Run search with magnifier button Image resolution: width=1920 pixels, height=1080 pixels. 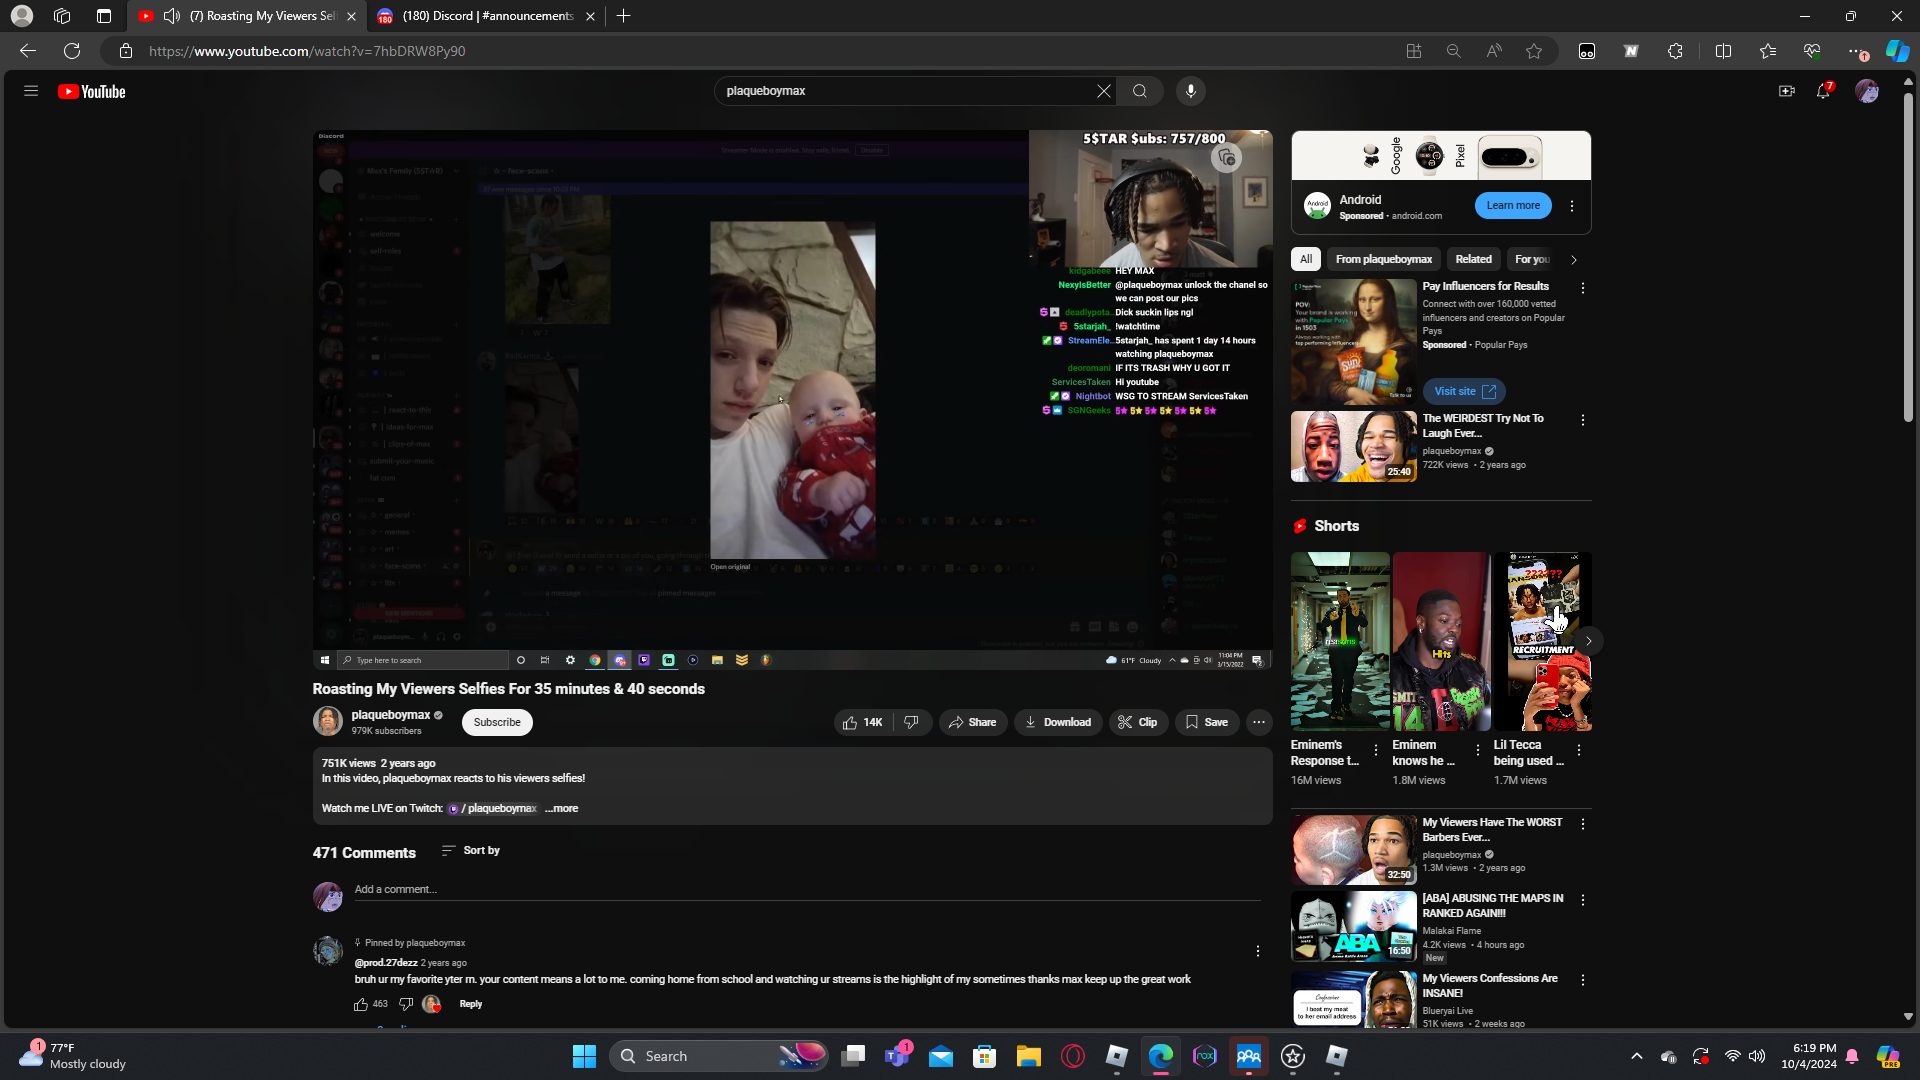click(1140, 91)
